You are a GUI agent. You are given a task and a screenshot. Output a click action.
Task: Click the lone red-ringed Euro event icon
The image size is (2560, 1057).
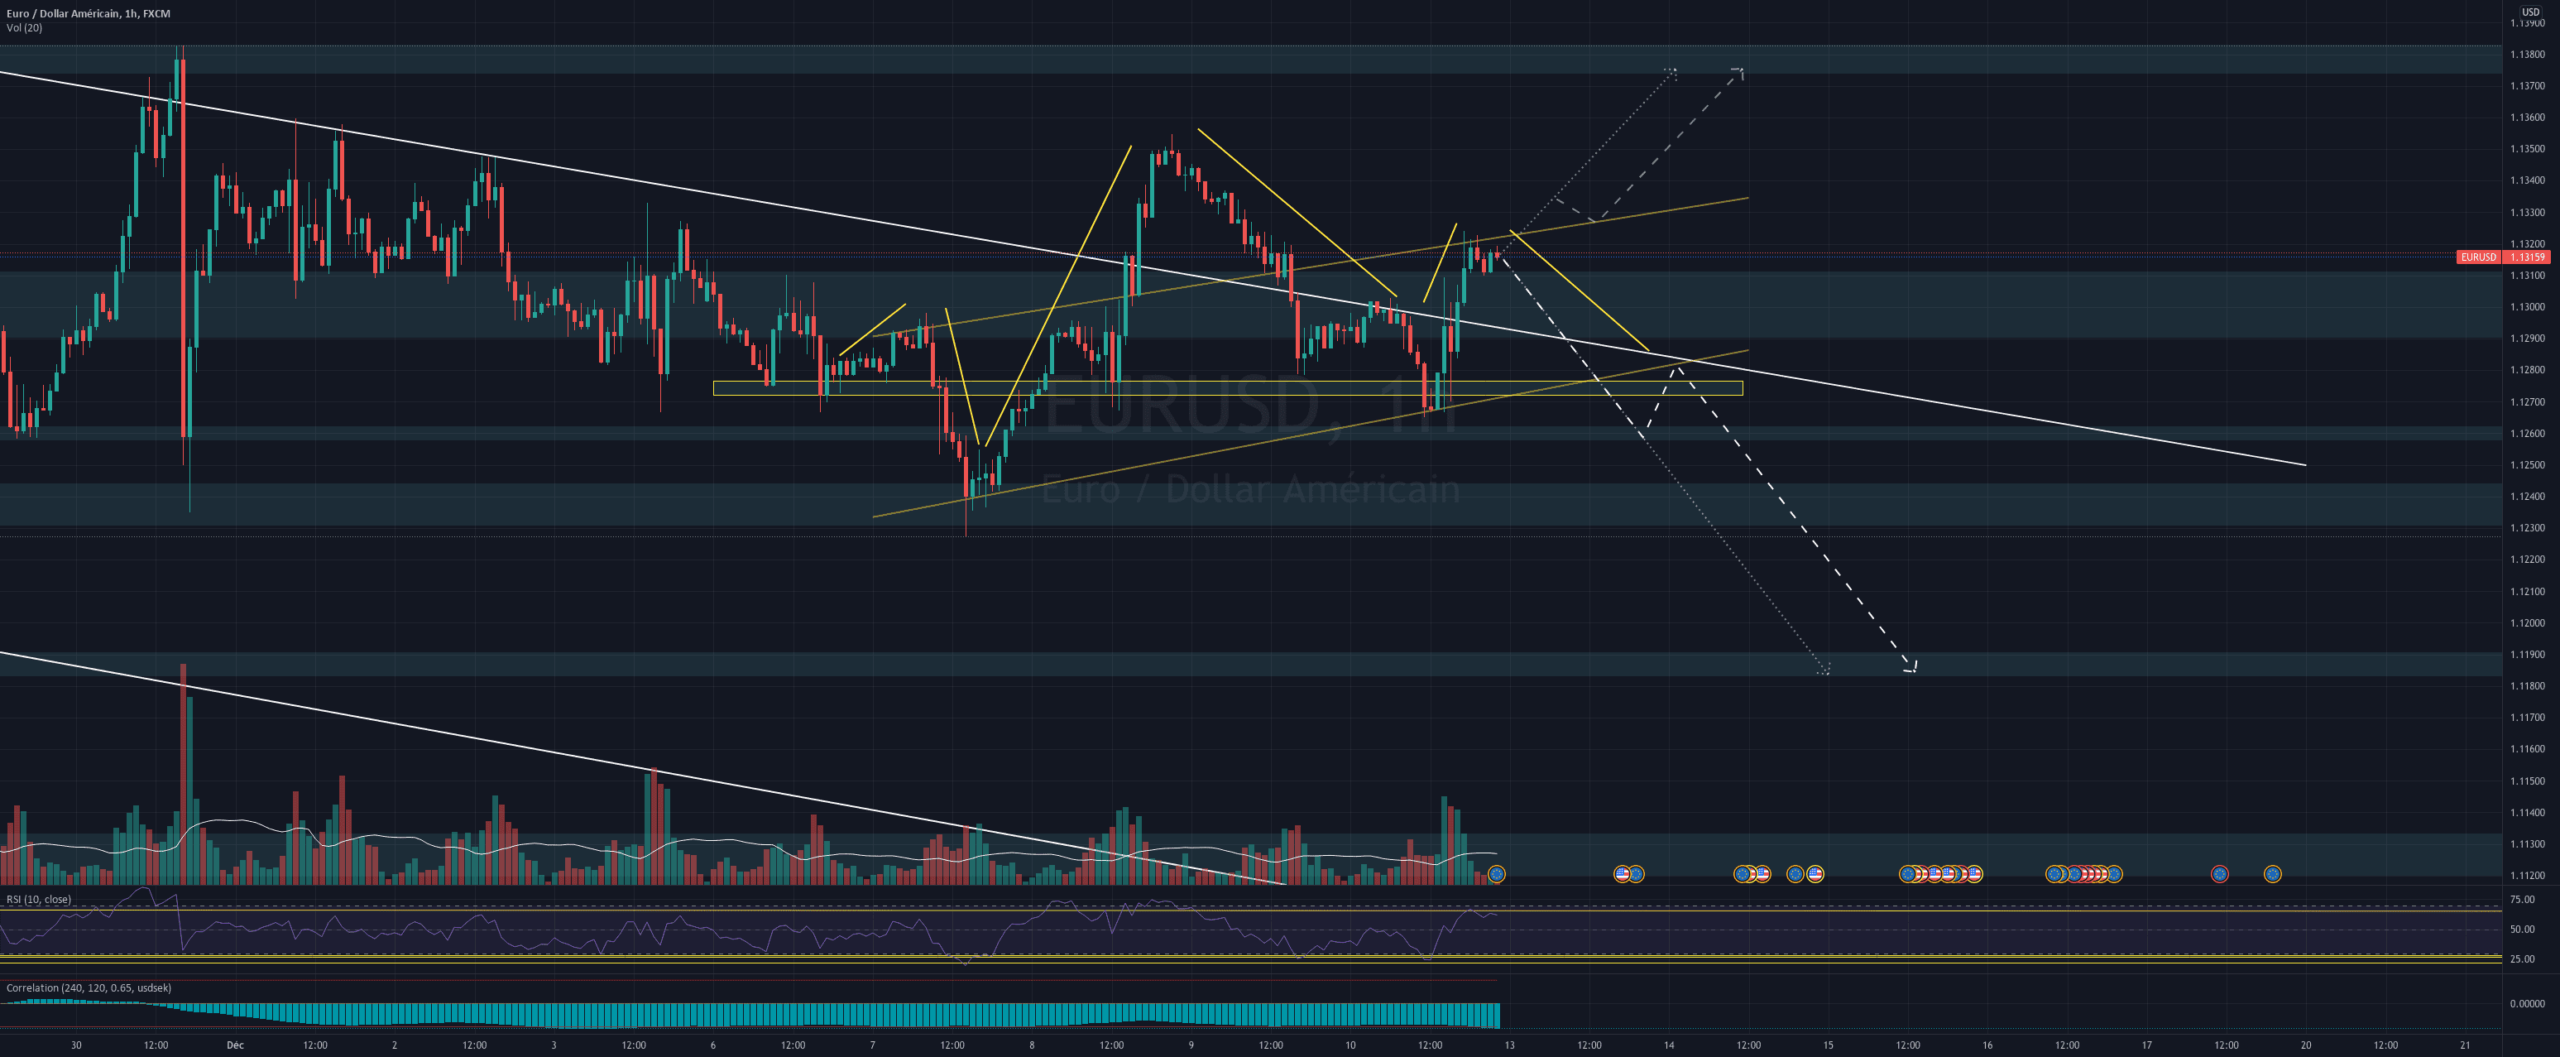(x=2219, y=874)
